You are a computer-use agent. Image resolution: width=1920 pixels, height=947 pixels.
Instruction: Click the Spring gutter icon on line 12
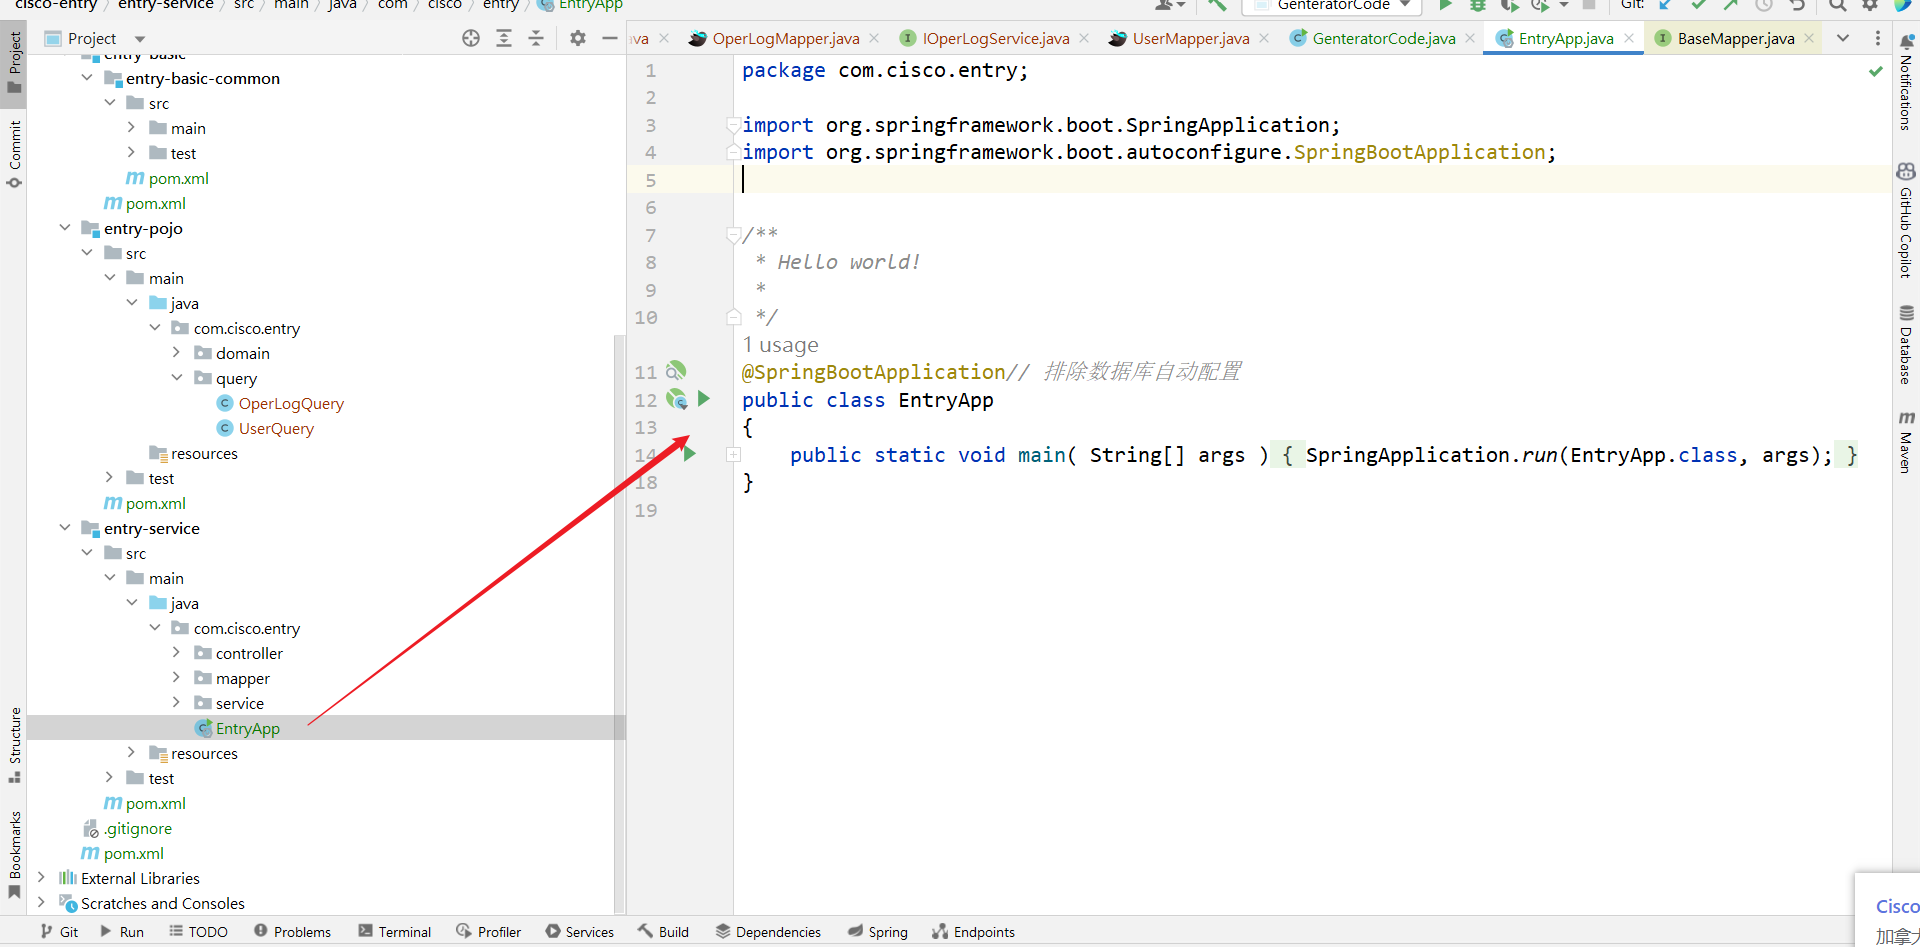677,399
